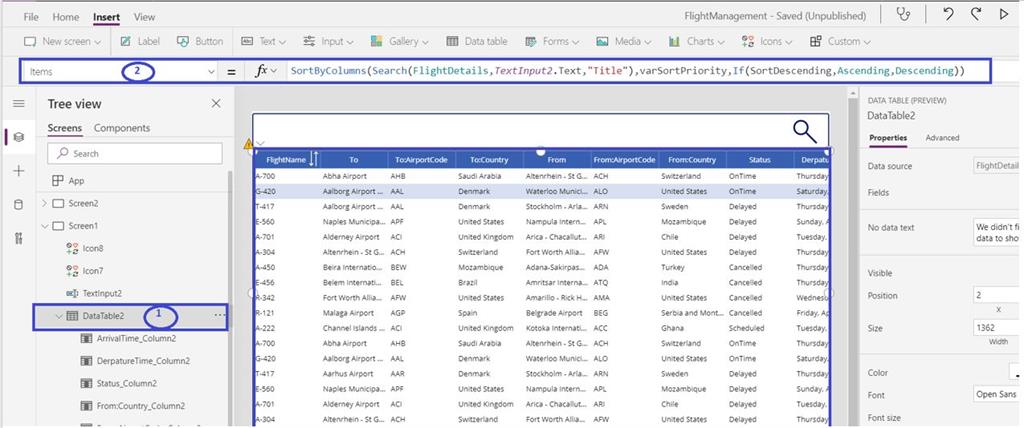Click the formula bar expression
Viewport: 1024px width, 428px height.
pyautogui.click(x=627, y=71)
